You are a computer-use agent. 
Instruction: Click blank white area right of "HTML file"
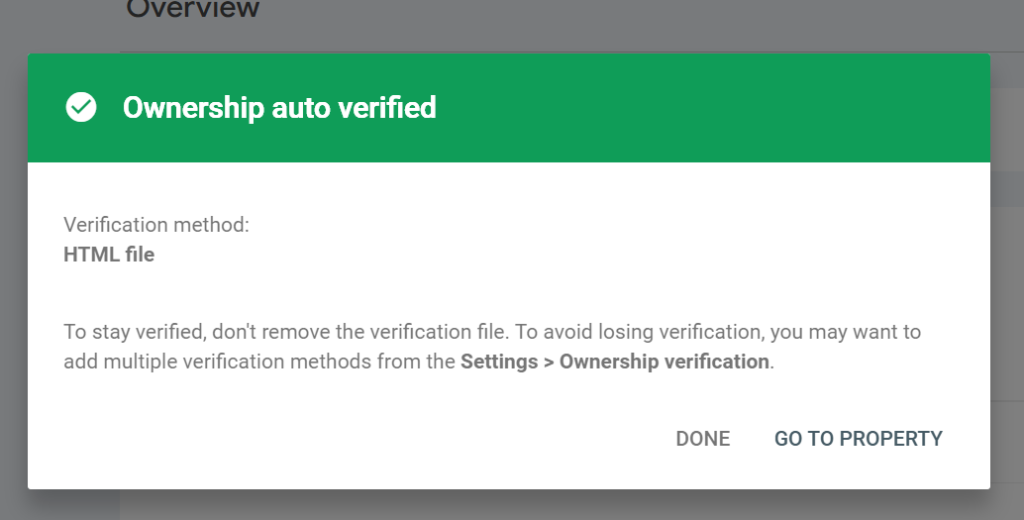(x=500, y=254)
